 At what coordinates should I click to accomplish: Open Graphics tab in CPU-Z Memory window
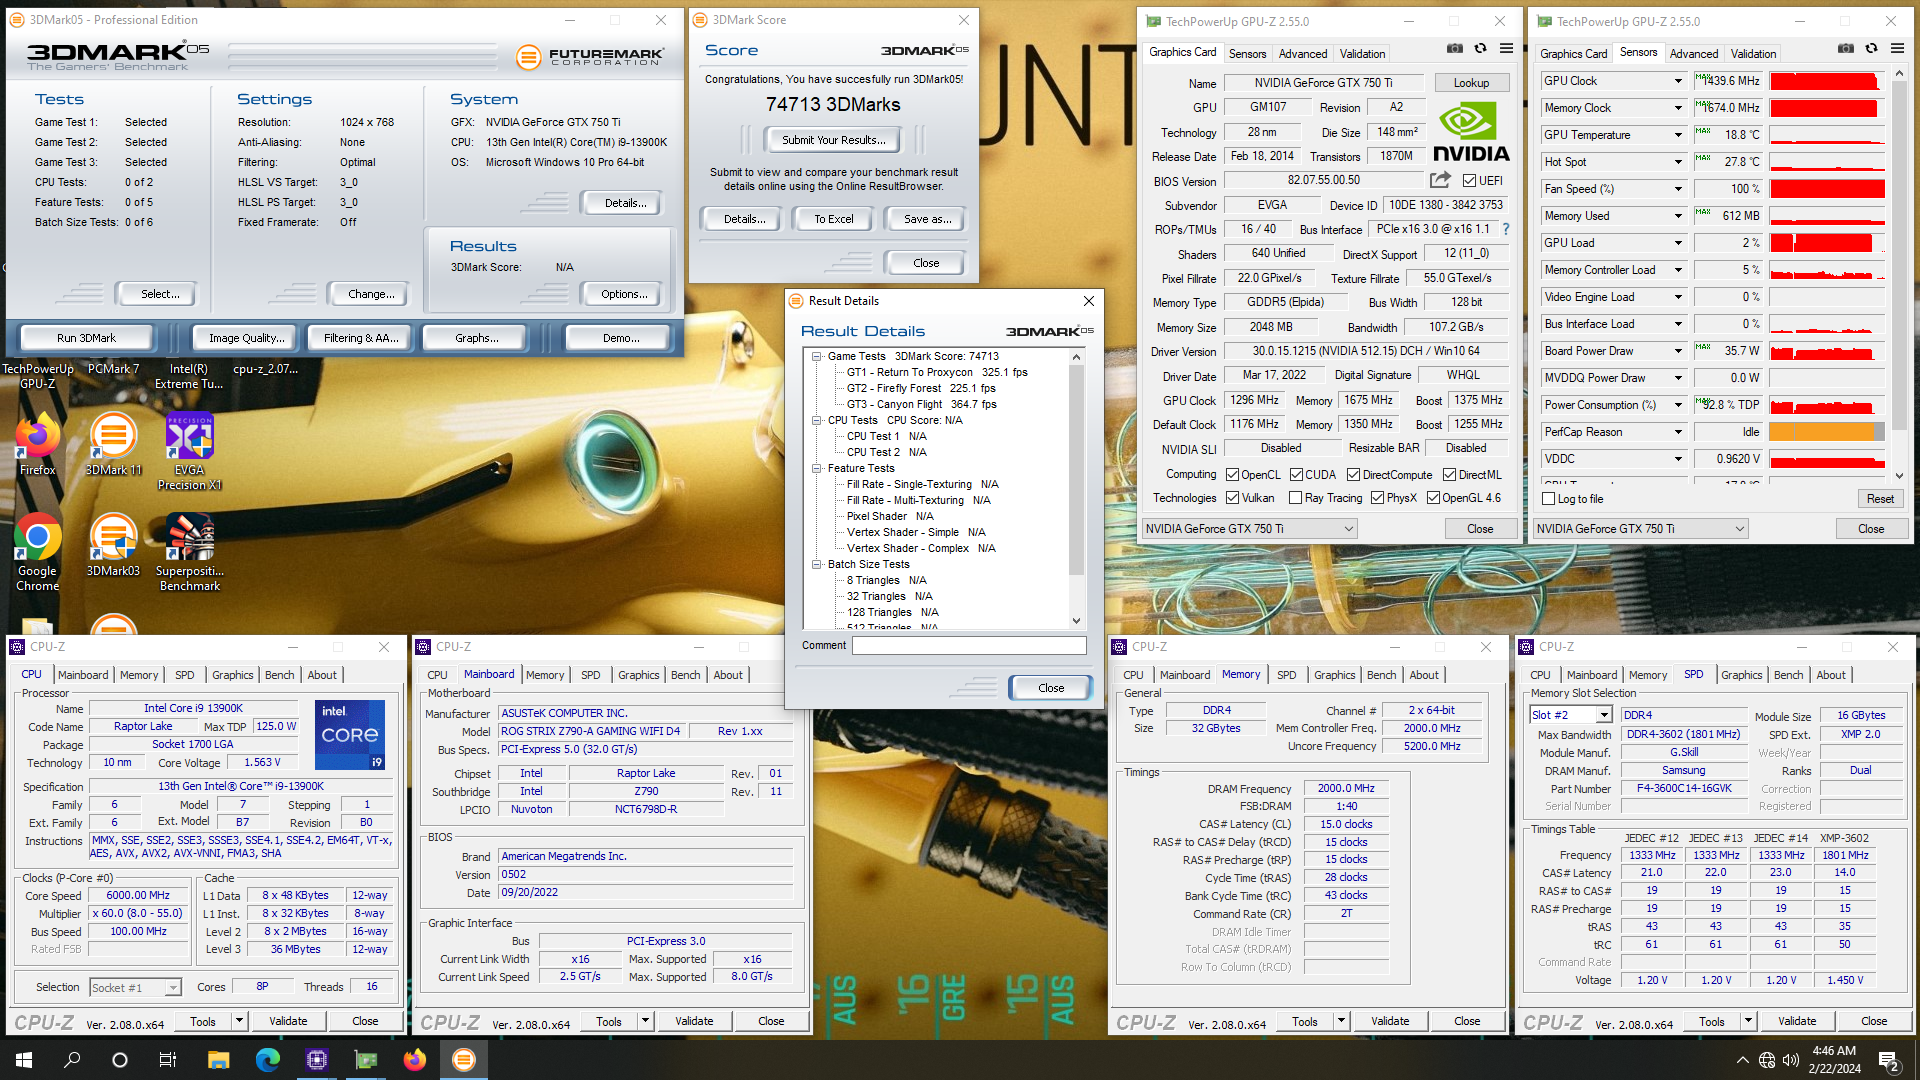click(x=1334, y=675)
